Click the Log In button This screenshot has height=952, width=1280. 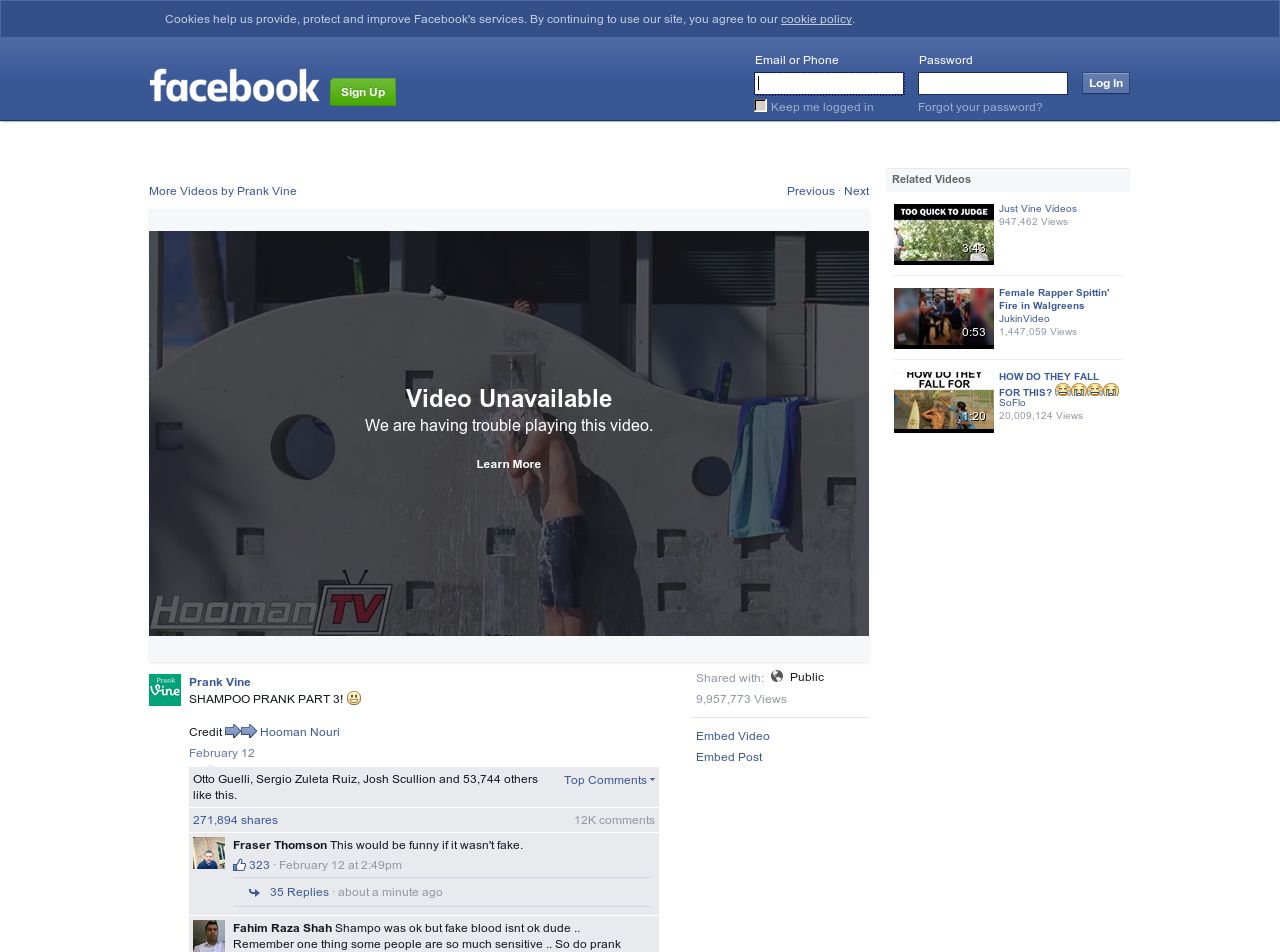(x=1106, y=83)
